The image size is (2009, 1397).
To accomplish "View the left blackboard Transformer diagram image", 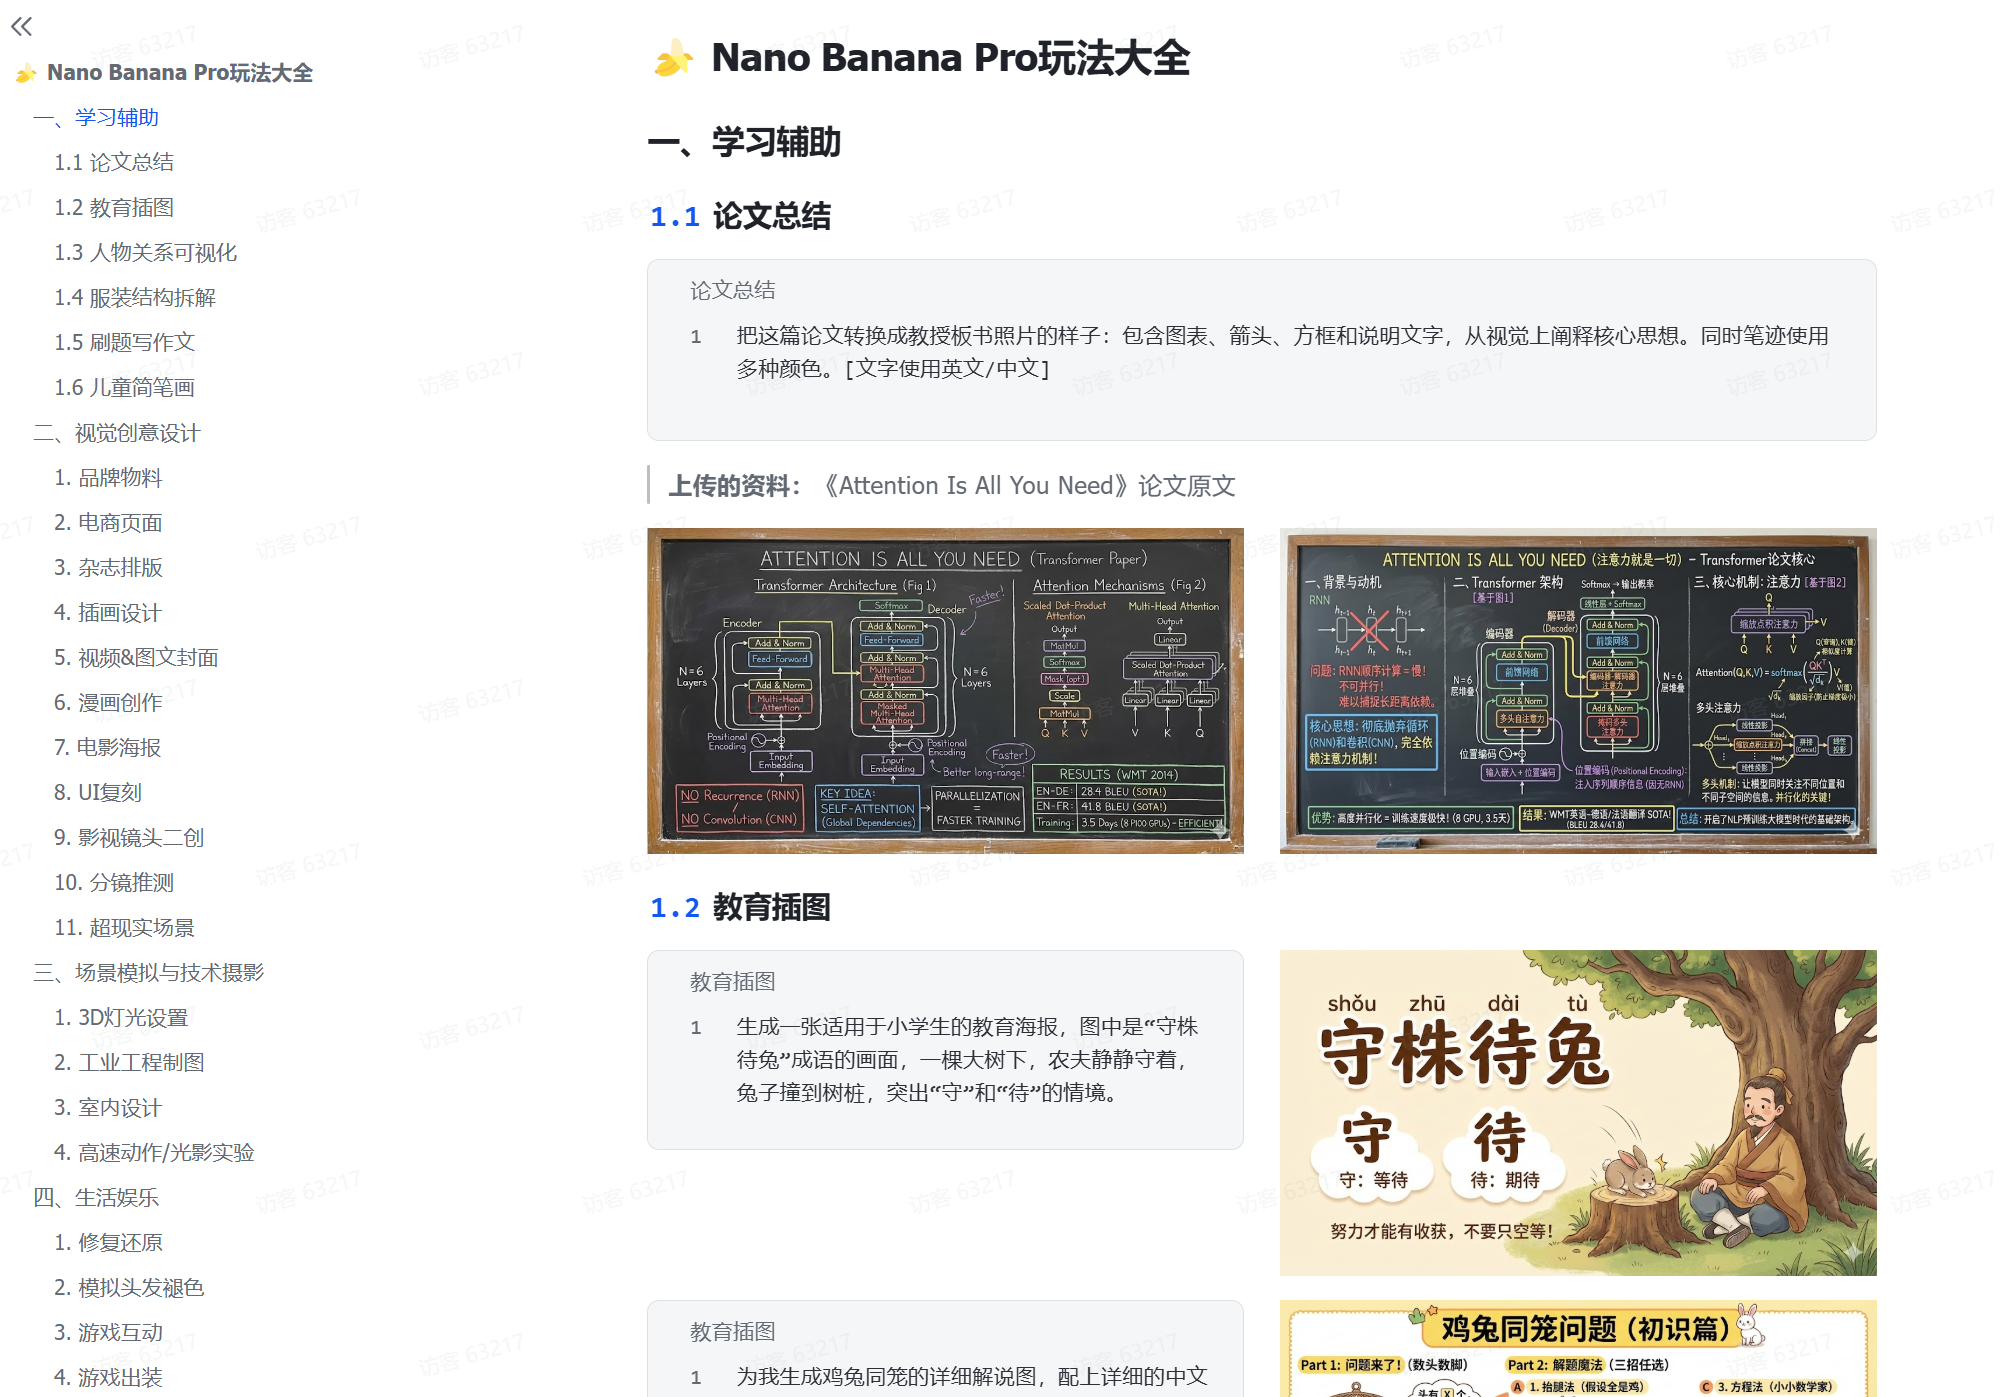I will pyautogui.click(x=945, y=690).
